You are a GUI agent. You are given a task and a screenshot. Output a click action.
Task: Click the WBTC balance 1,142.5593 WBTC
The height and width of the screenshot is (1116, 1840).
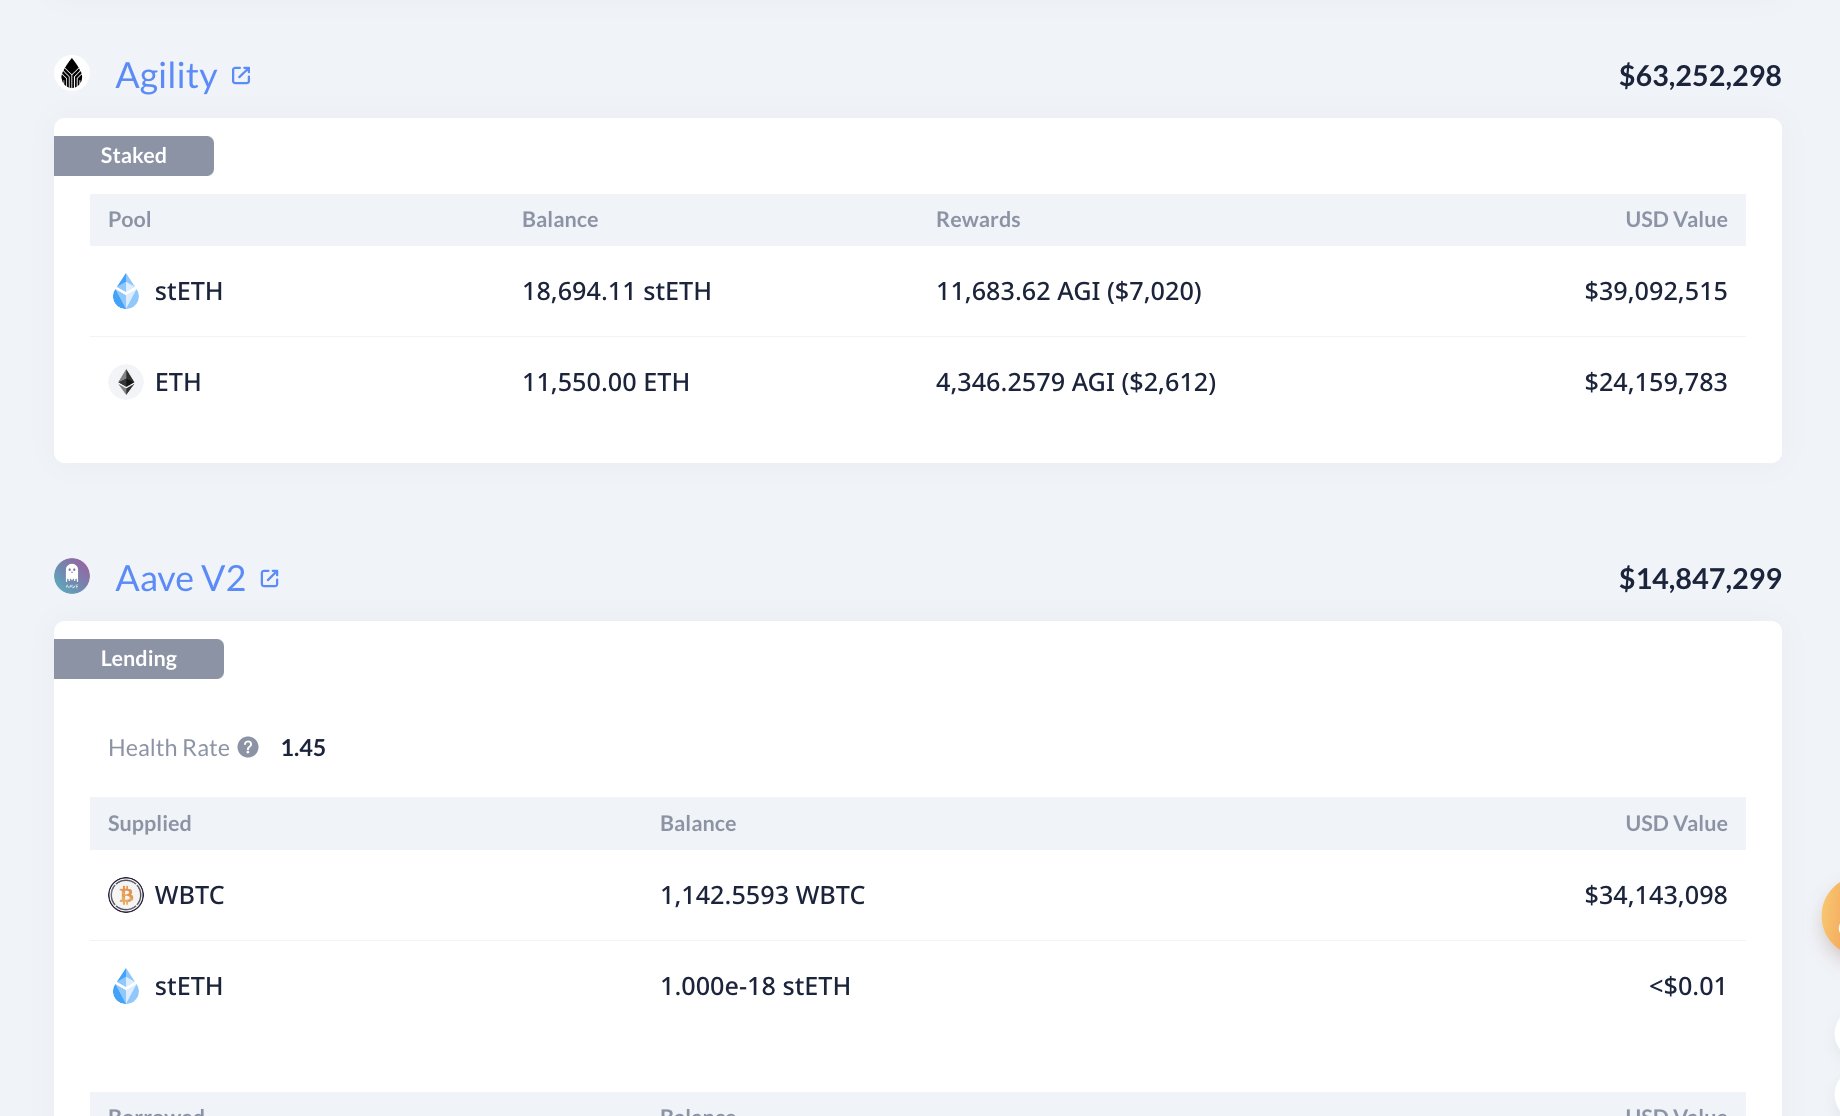pyautogui.click(x=762, y=895)
